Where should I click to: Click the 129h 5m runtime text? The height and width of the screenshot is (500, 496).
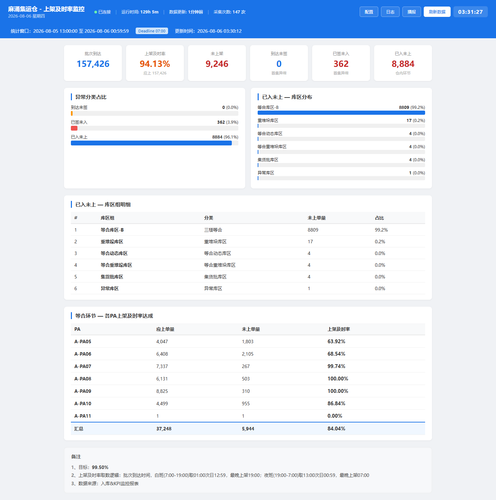(x=149, y=12)
